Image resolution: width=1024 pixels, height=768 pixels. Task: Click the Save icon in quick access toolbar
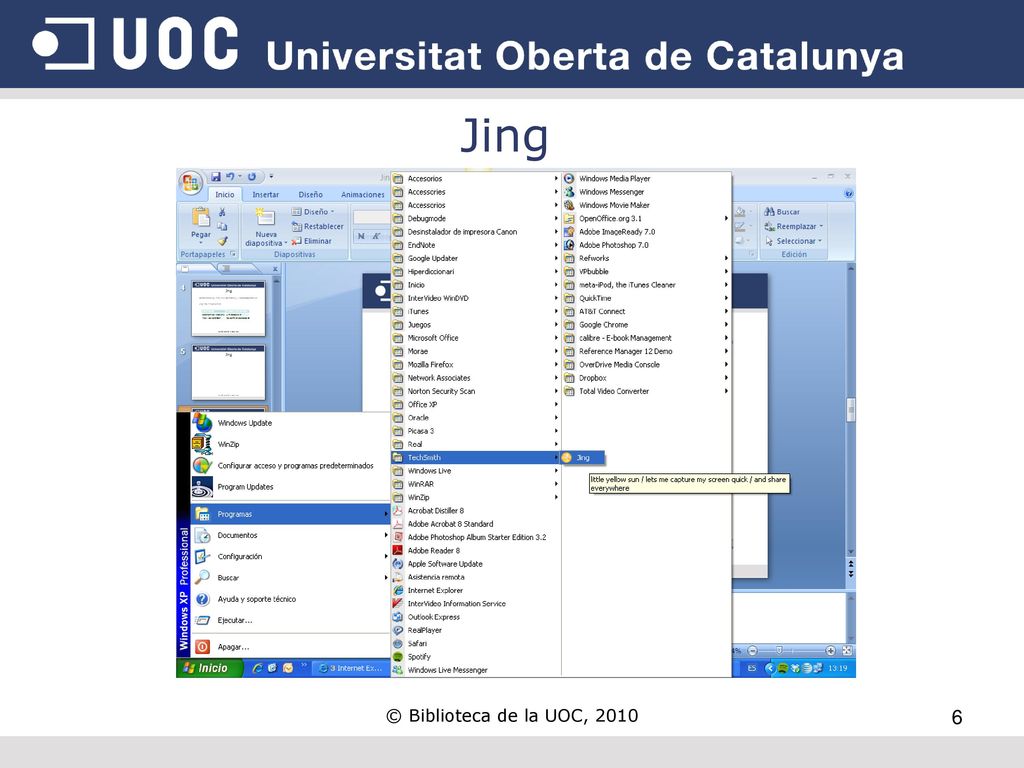[x=216, y=176]
